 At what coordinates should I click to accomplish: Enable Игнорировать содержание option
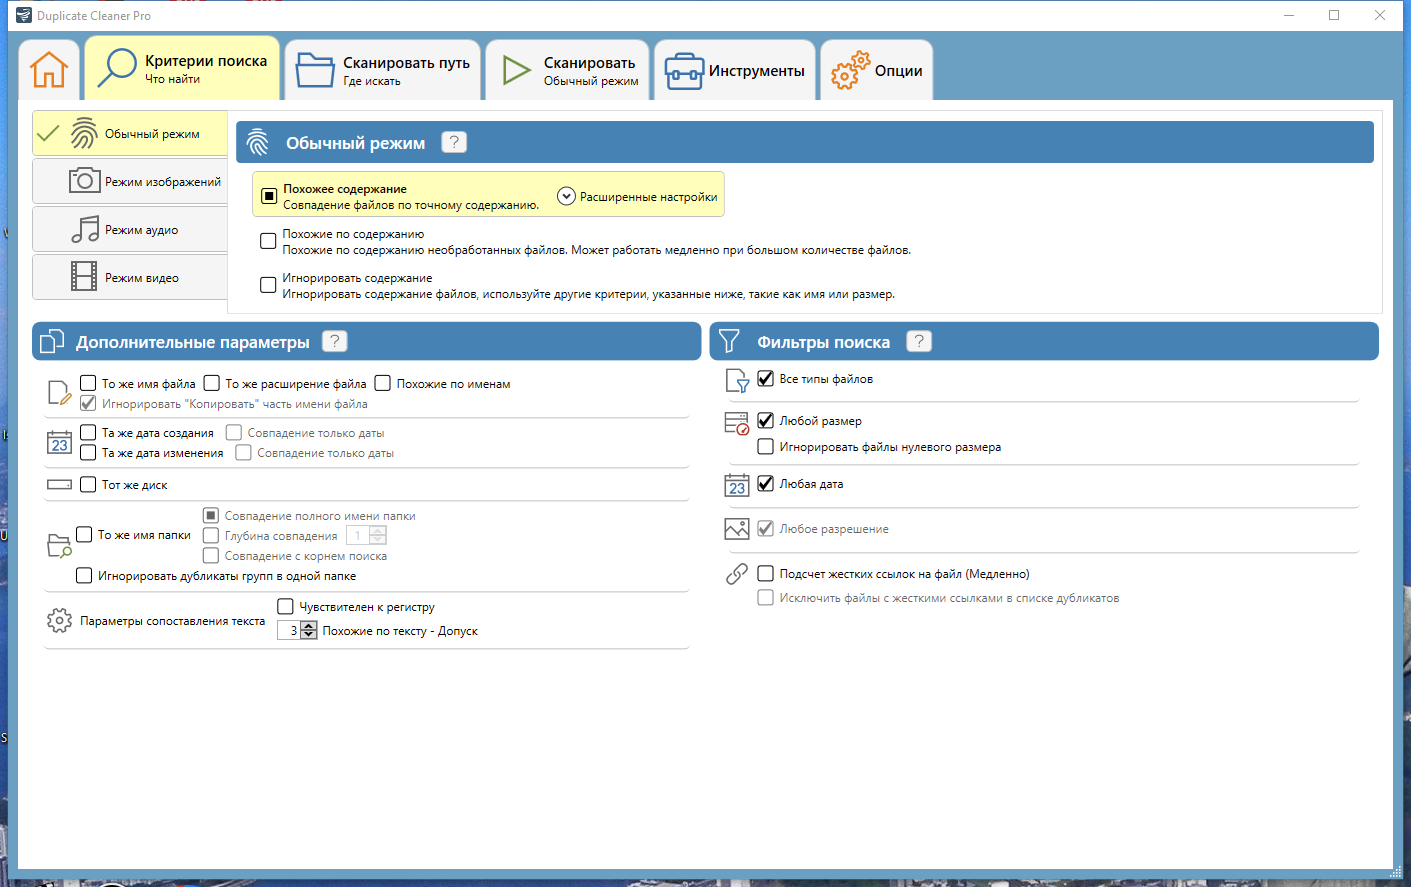click(268, 285)
